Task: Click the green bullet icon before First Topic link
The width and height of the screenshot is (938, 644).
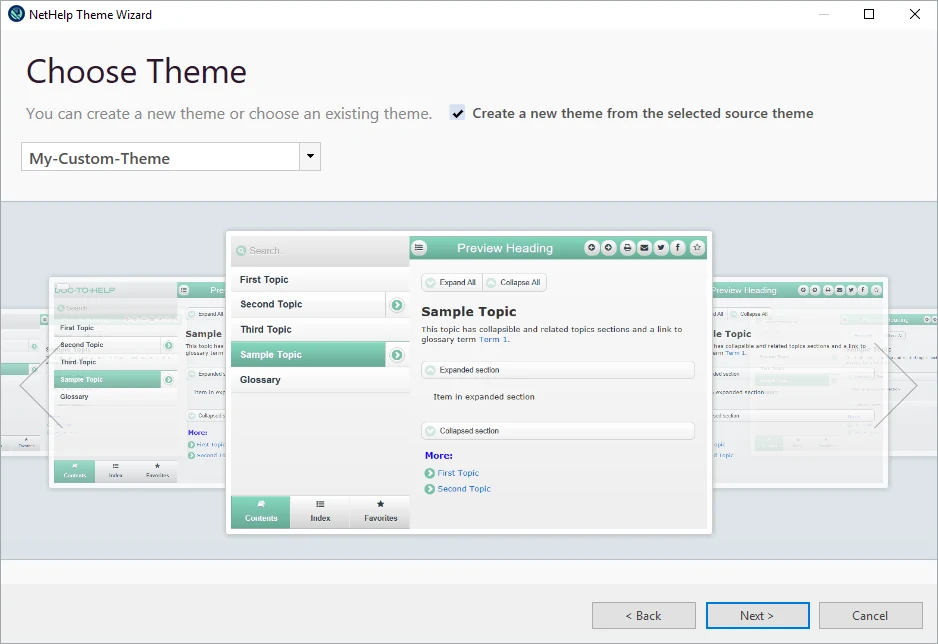Action: (x=430, y=473)
